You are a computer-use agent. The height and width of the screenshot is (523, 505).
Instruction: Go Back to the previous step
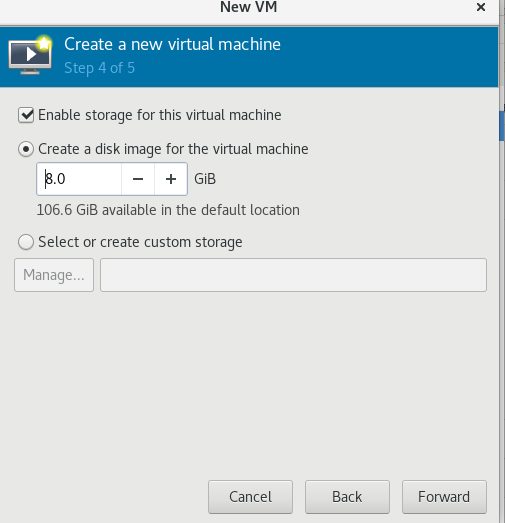[347, 497]
